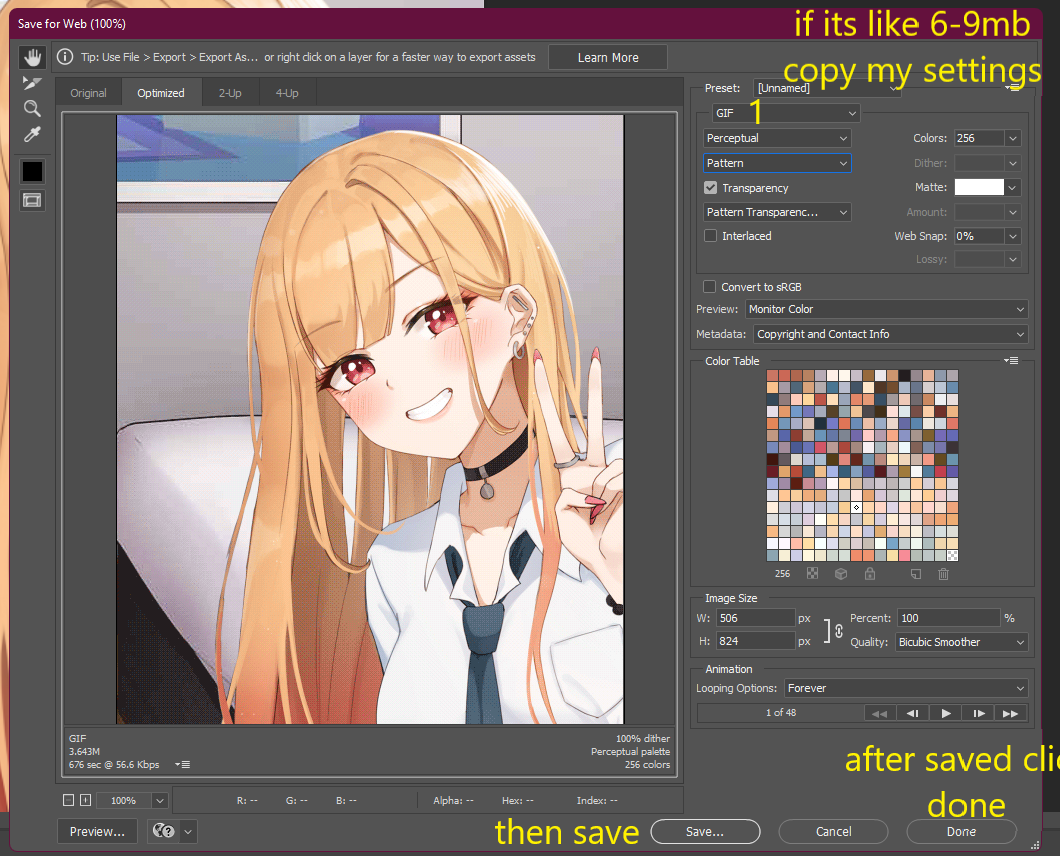
Task: Step to the next animation frame
Action: point(978,713)
